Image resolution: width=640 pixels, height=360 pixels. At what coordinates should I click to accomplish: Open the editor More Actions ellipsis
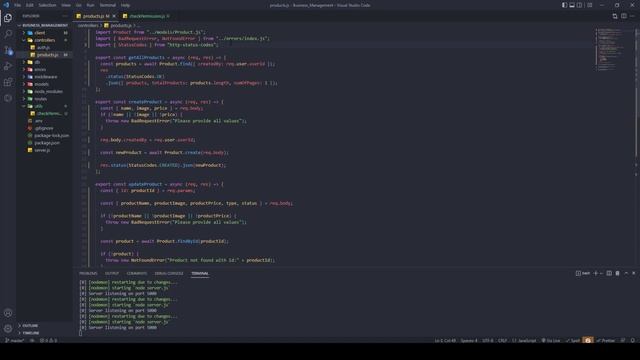point(632,16)
